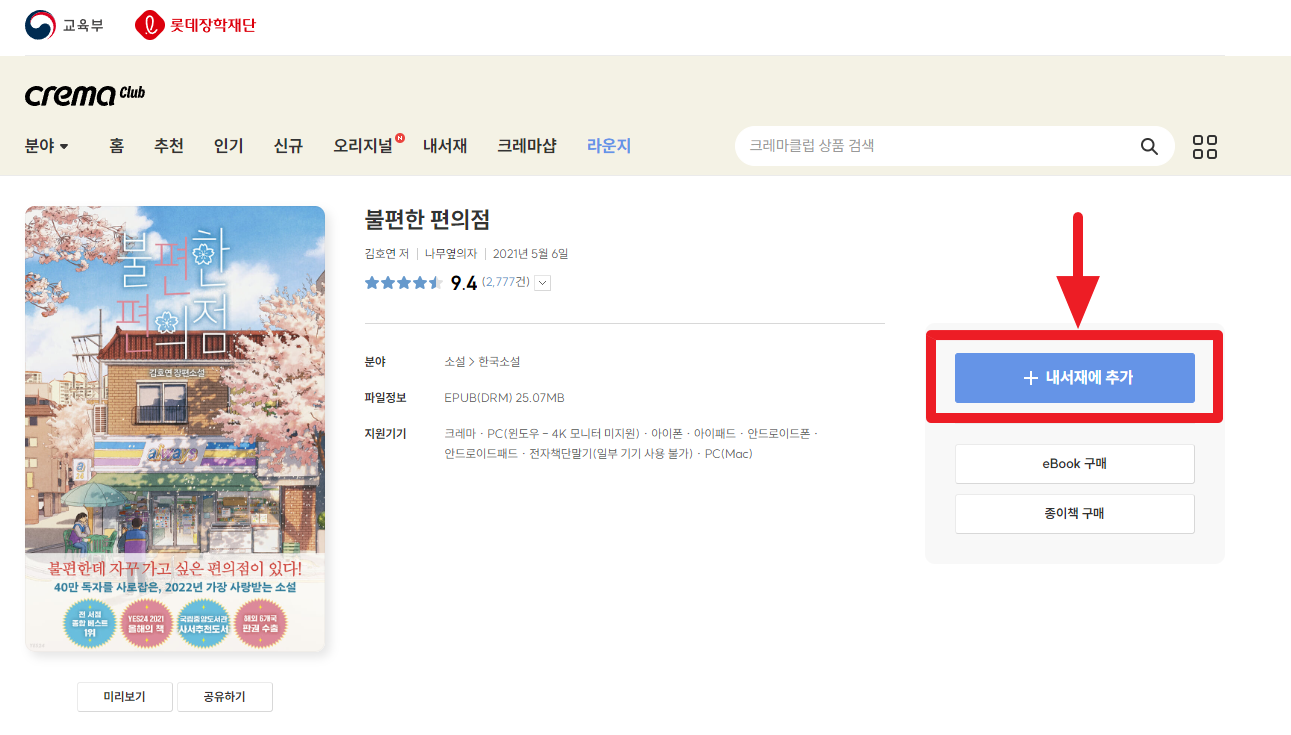1291x735 pixels.
Task: Click the 교육부 logo
Action: point(65,25)
